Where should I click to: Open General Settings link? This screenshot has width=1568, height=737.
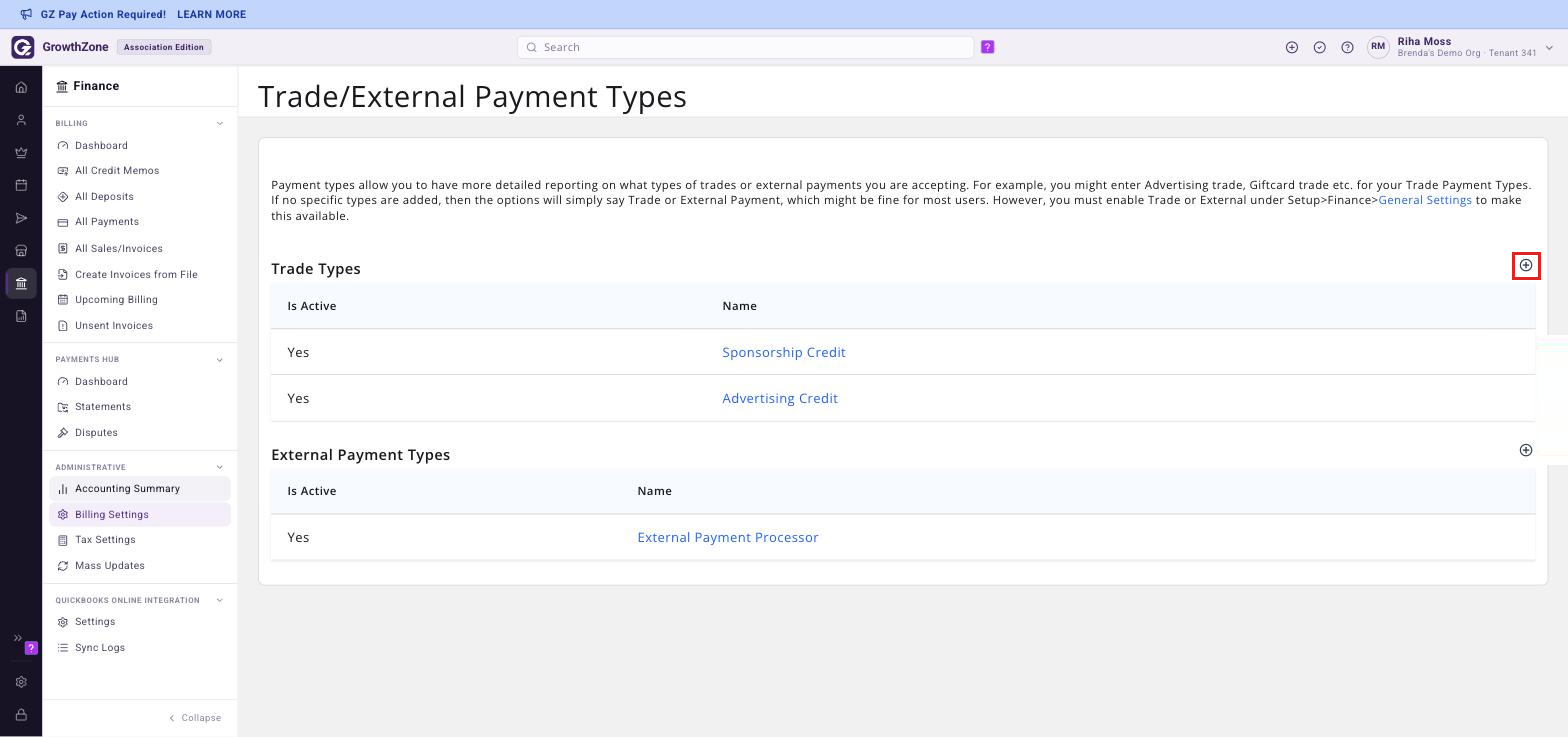click(1425, 200)
